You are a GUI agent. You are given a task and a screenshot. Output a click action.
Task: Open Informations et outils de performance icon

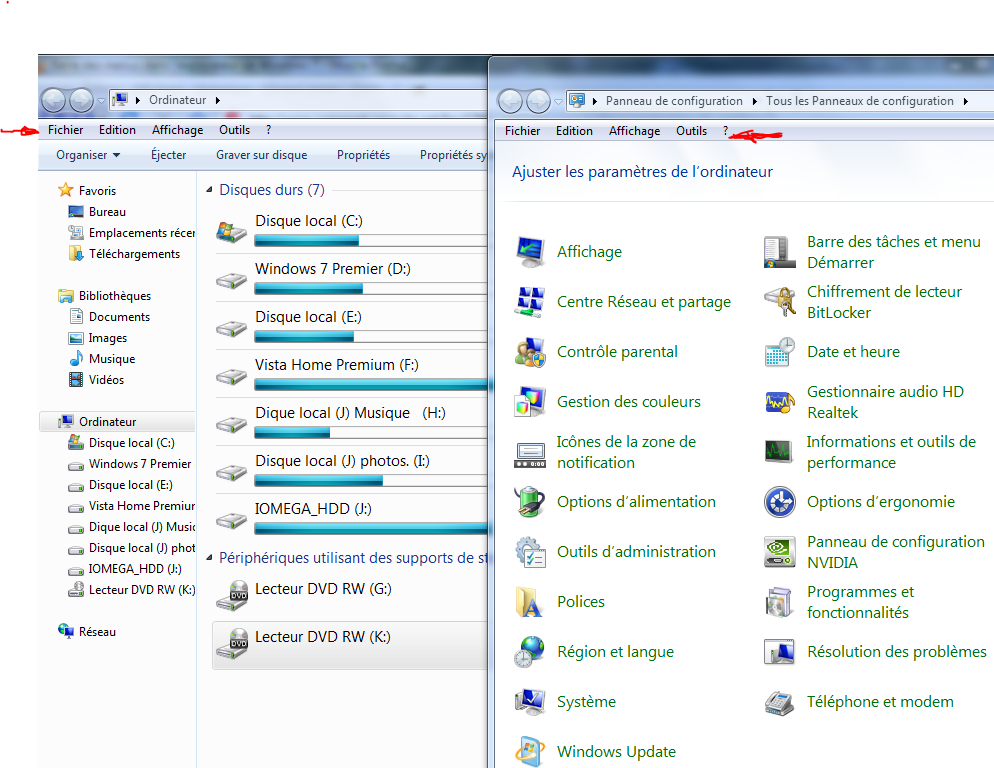(x=779, y=452)
